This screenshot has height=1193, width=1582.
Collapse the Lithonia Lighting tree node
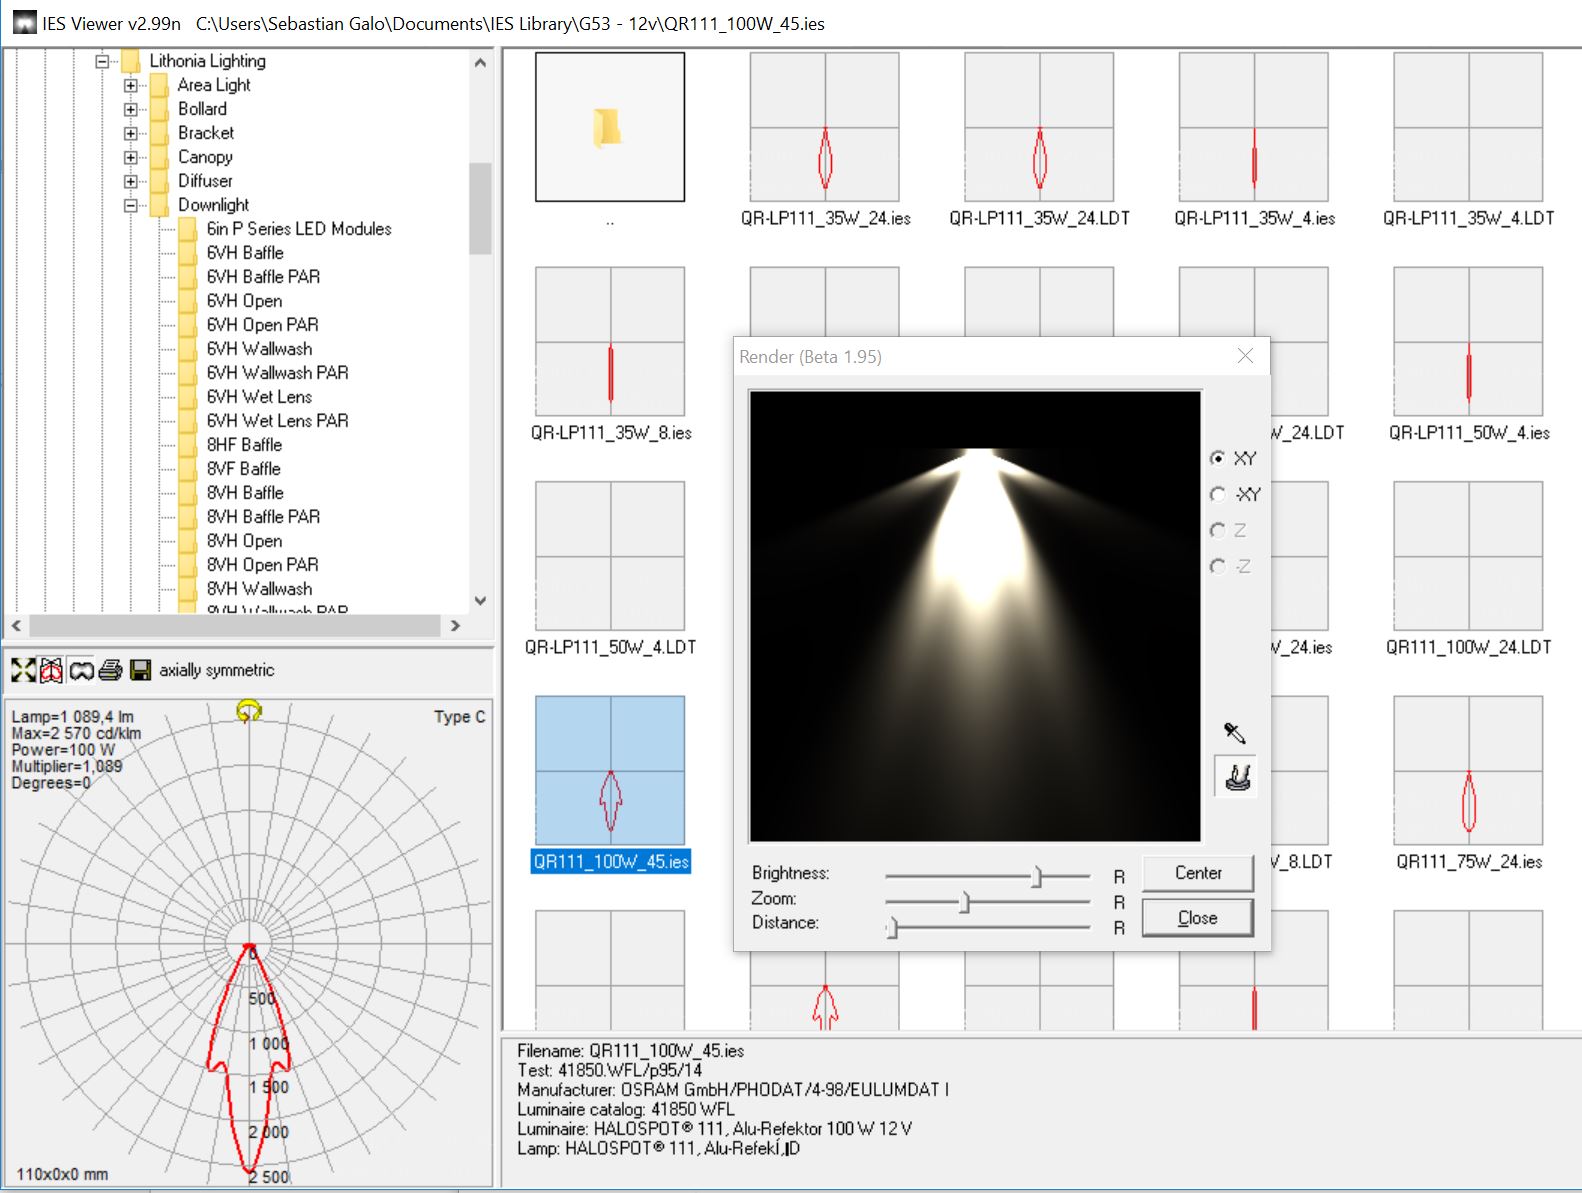pos(102,61)
